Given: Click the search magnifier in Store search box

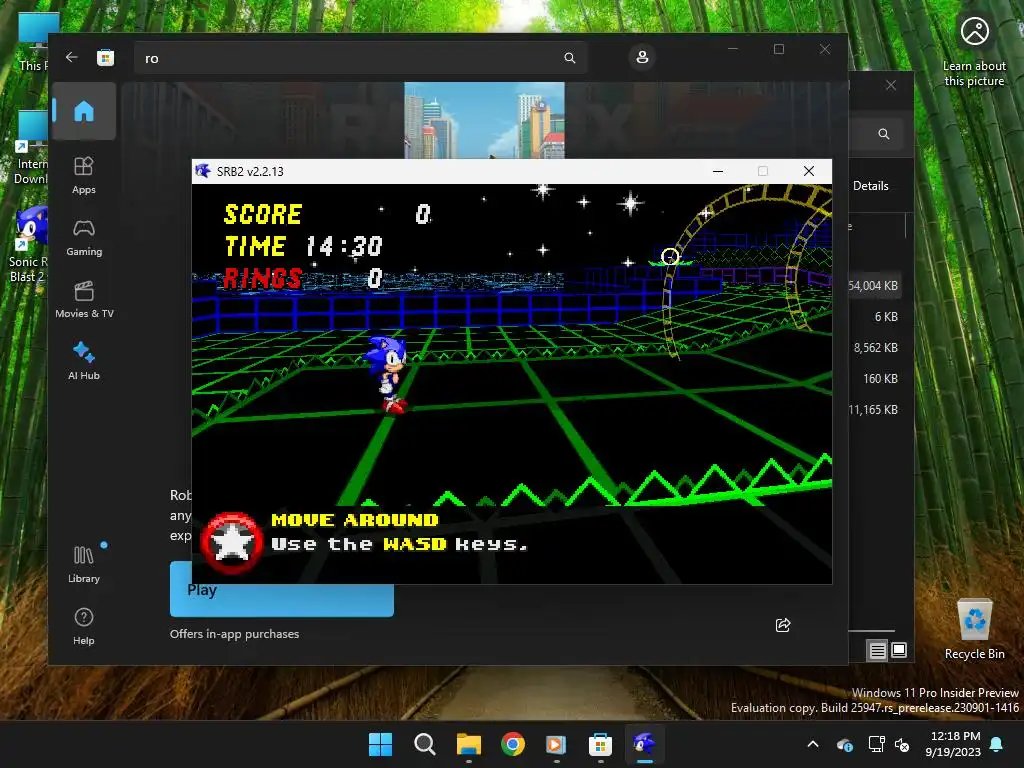Looking at the screenshot, I should [569, 58].
